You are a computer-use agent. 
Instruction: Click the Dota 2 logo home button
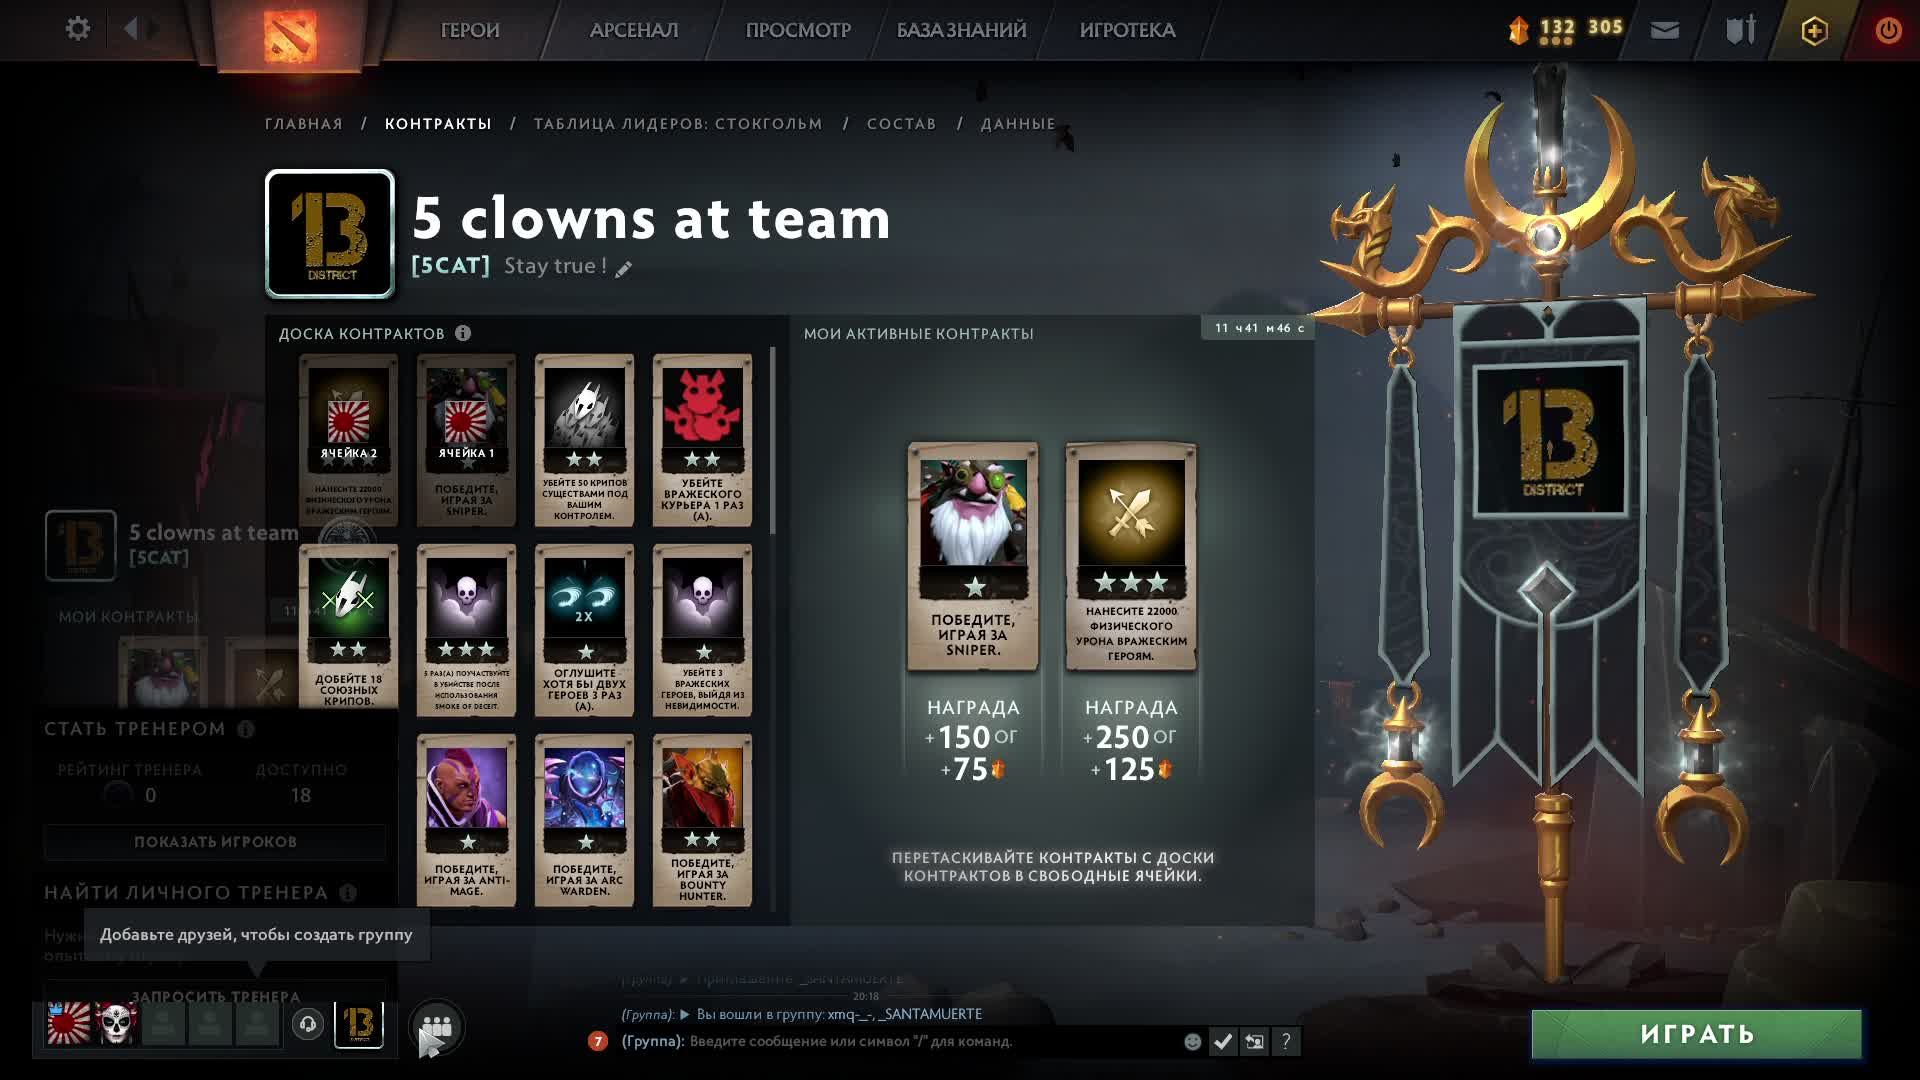[x=290, y=34]
